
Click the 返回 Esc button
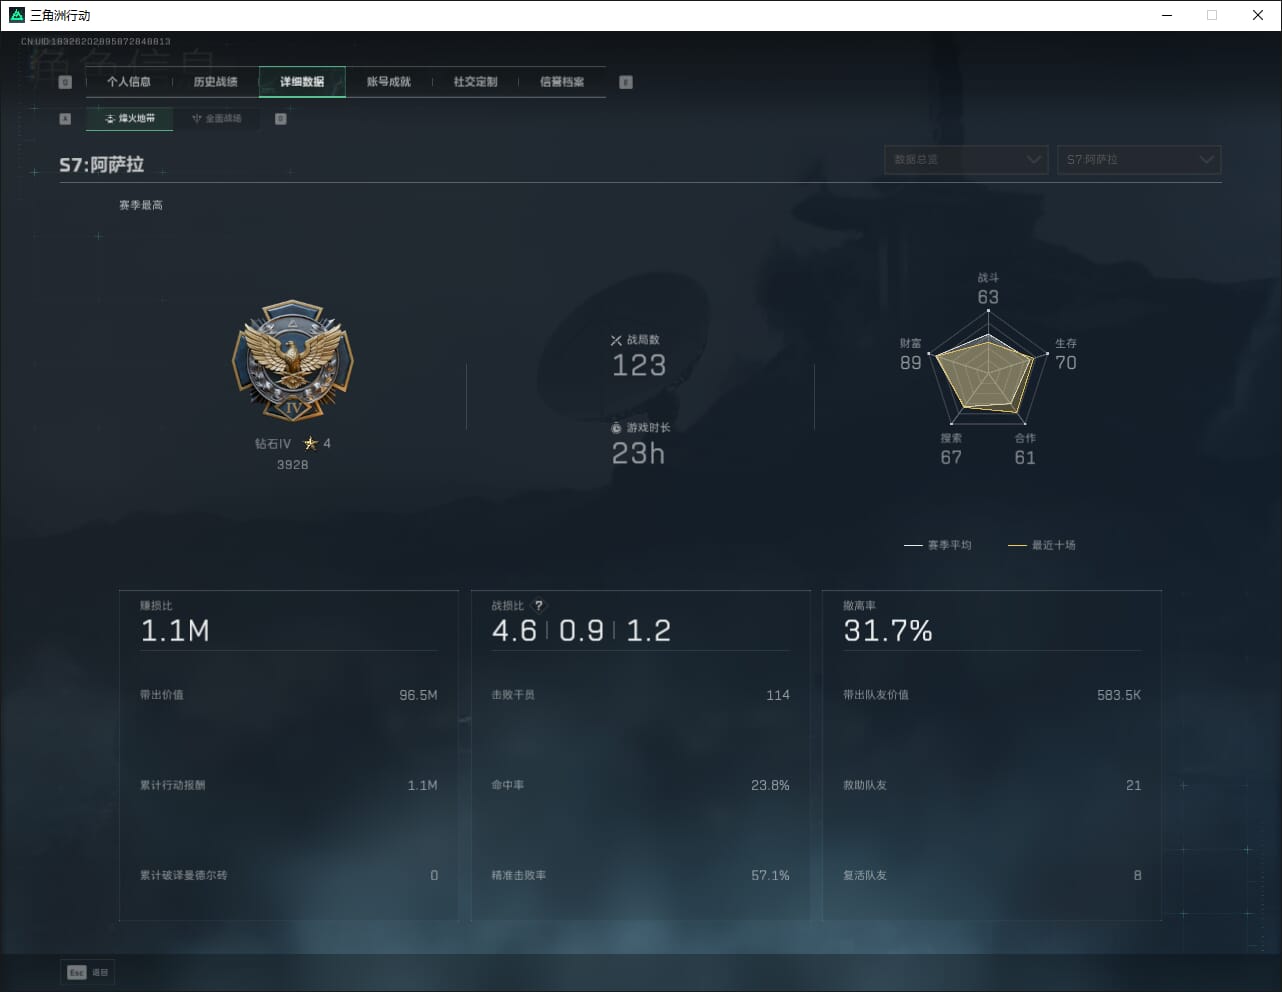[x=88, y=972]
